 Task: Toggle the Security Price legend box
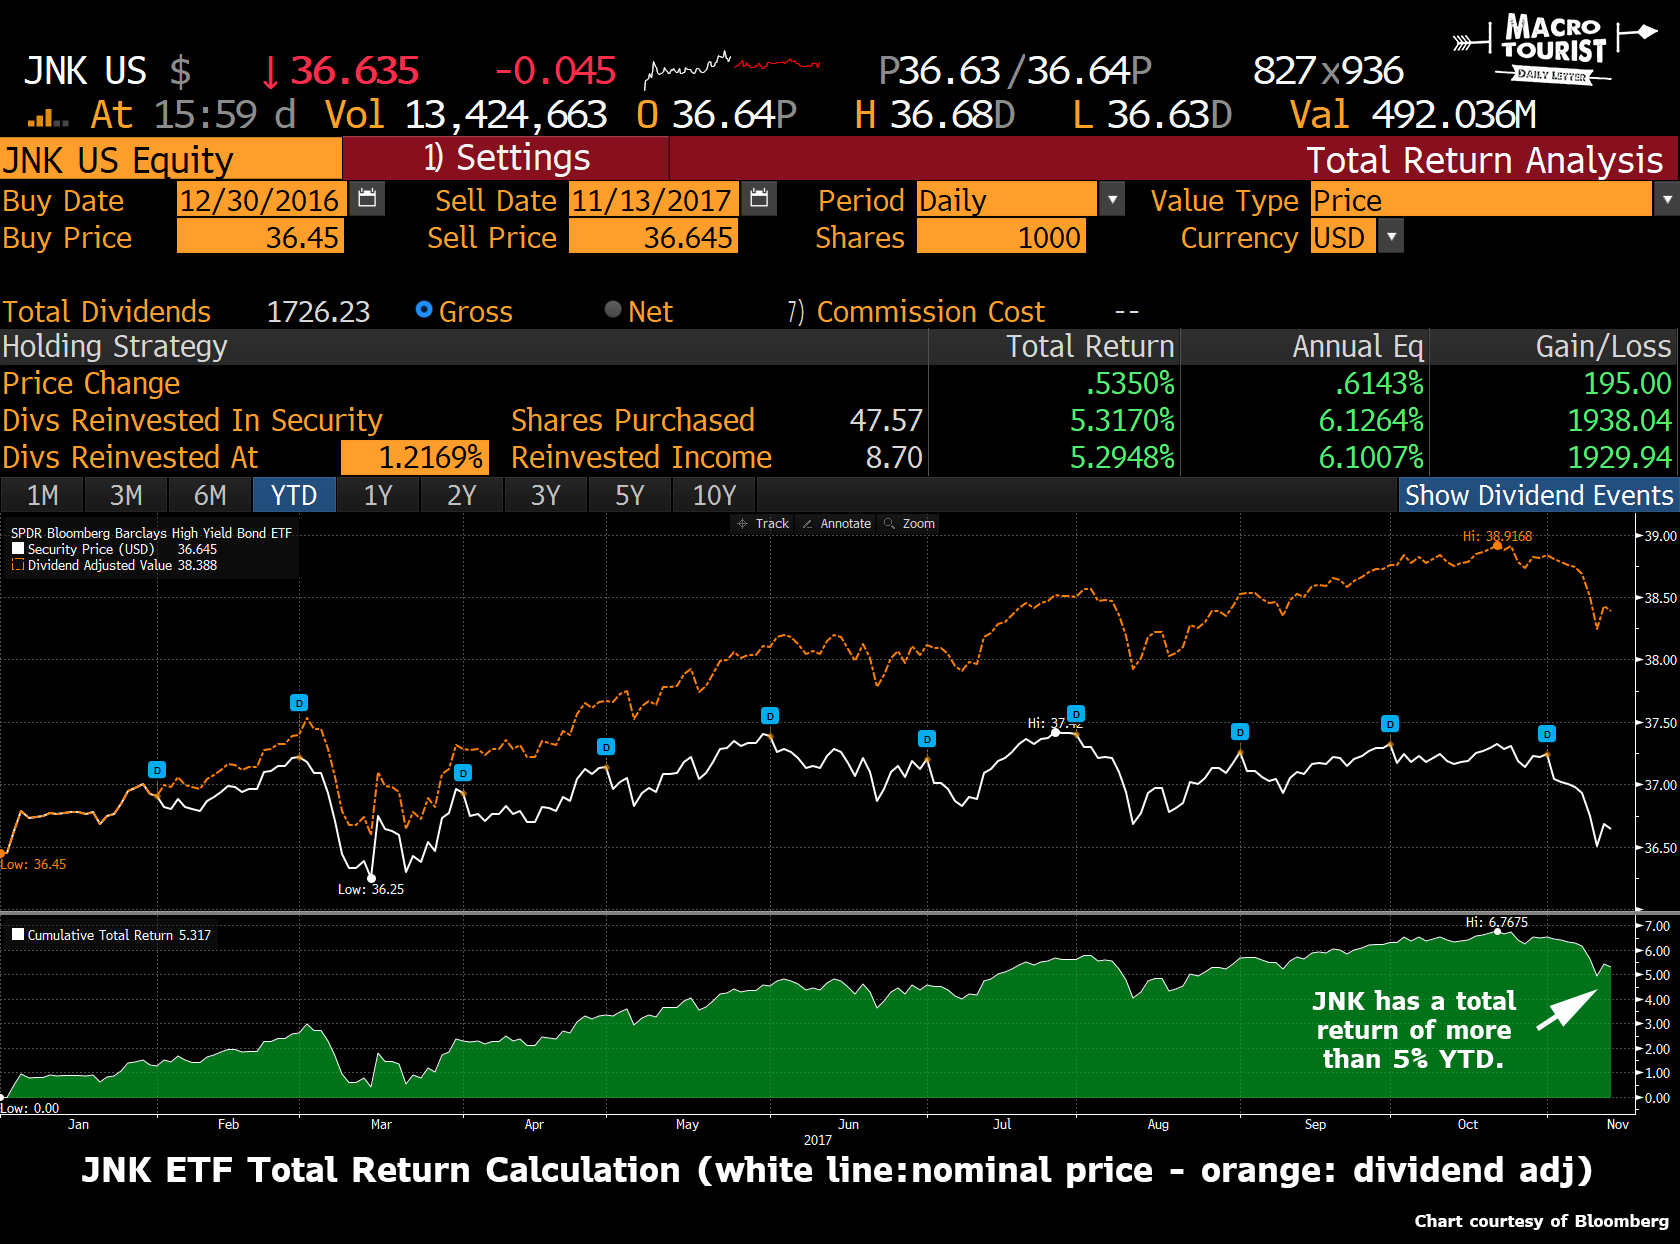click(18, 549)
